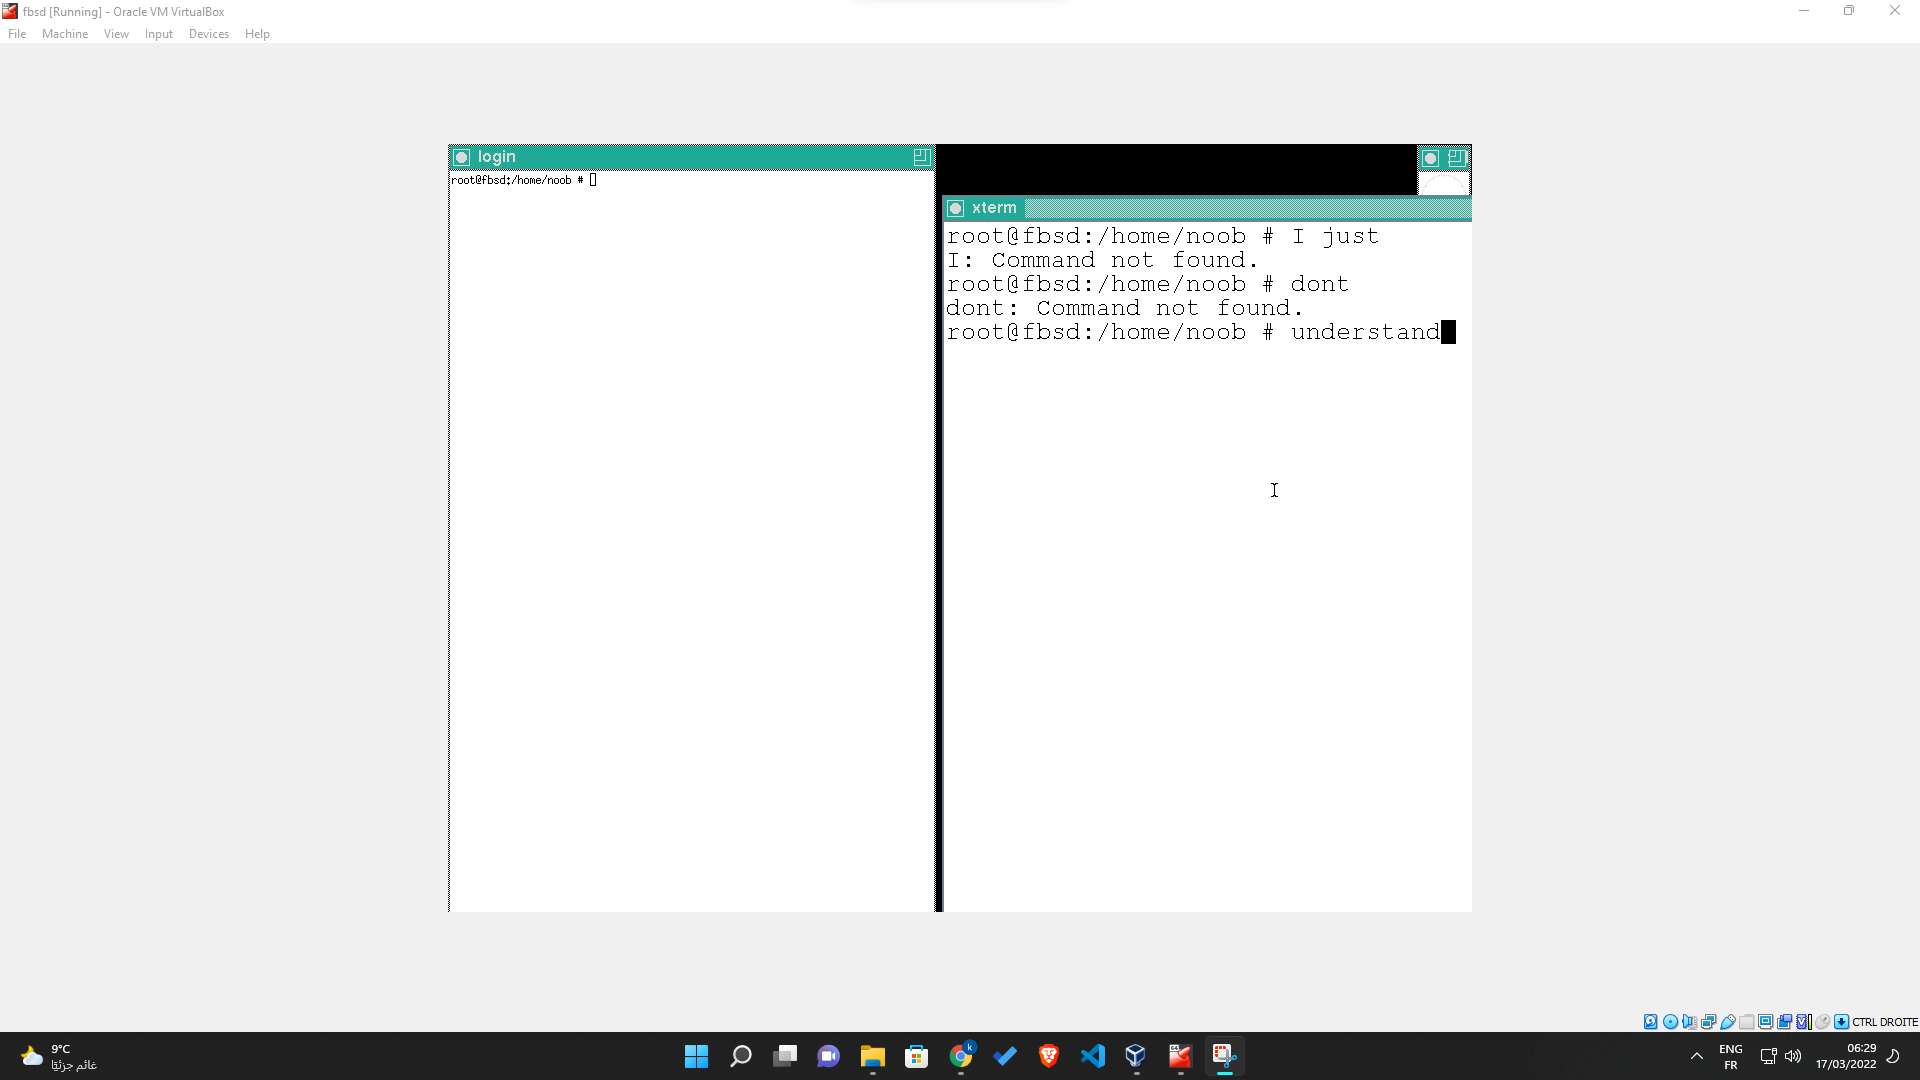Click the weather widget showing 9°C
1920x1080 pixels.
(x=55, y=1056)
